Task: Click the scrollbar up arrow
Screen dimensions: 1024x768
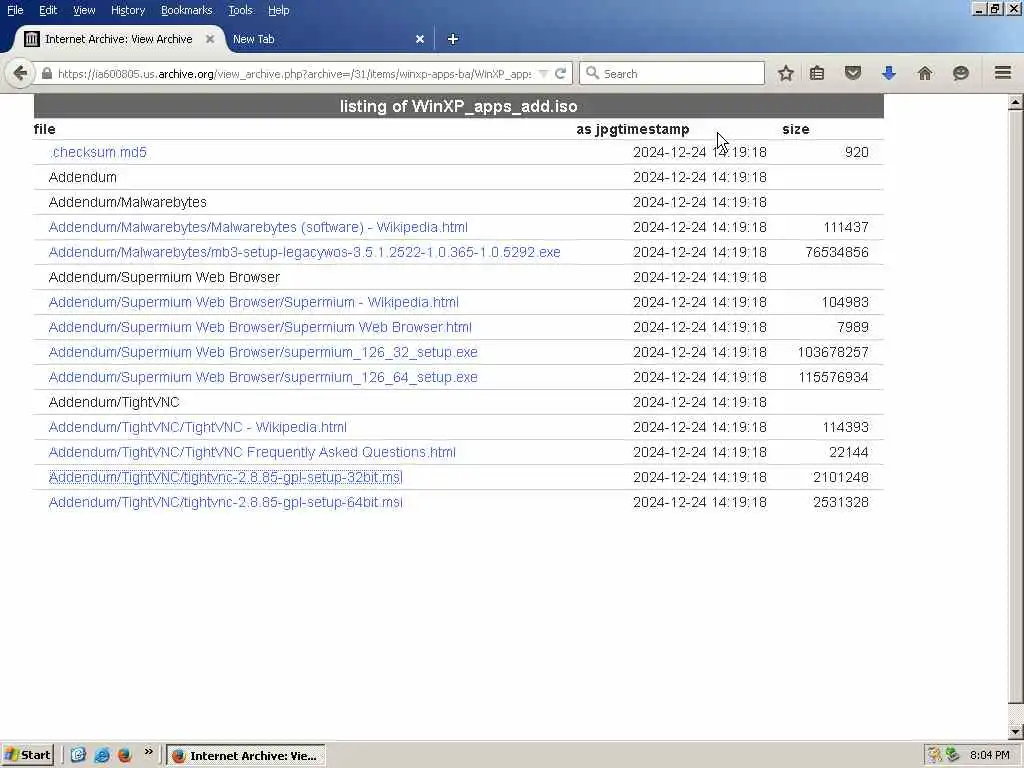Action: [x=1016, y=102]
